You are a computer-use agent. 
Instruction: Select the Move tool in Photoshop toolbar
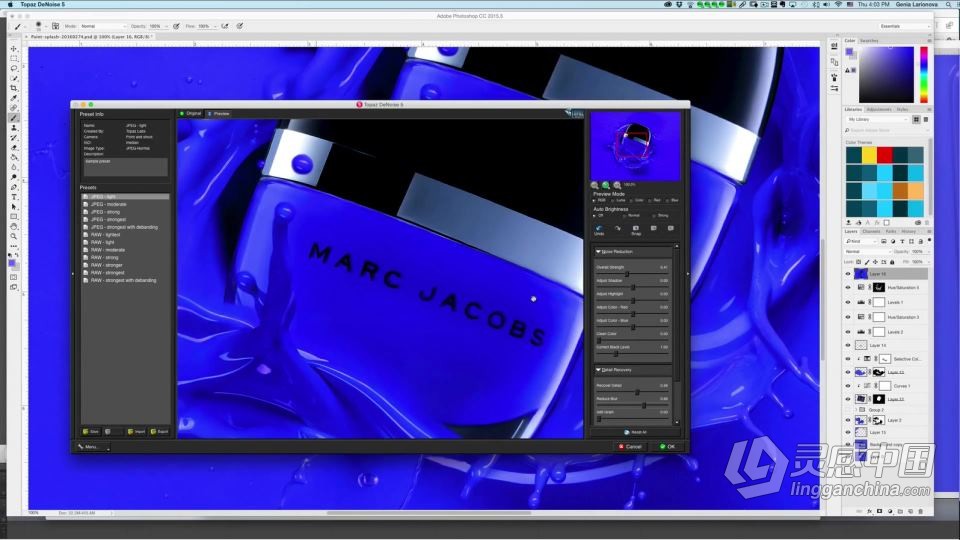click(13, 48)
